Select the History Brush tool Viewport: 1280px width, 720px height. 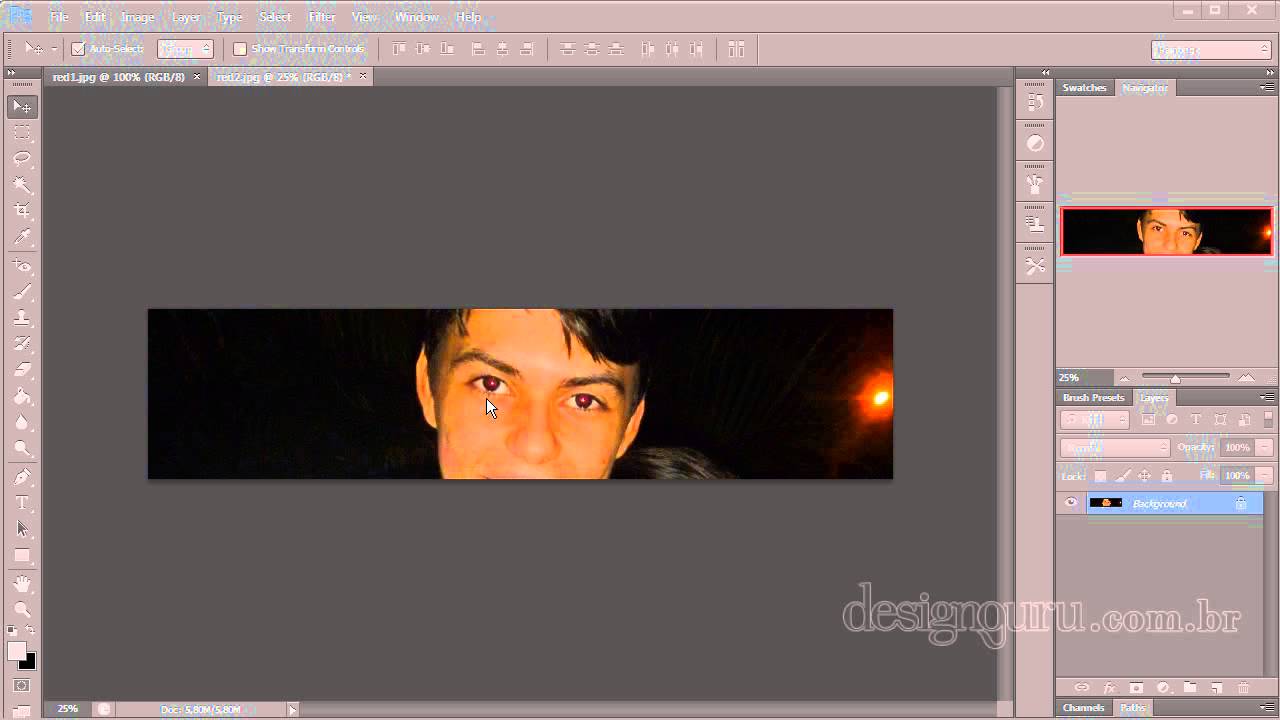coord(22,344)
